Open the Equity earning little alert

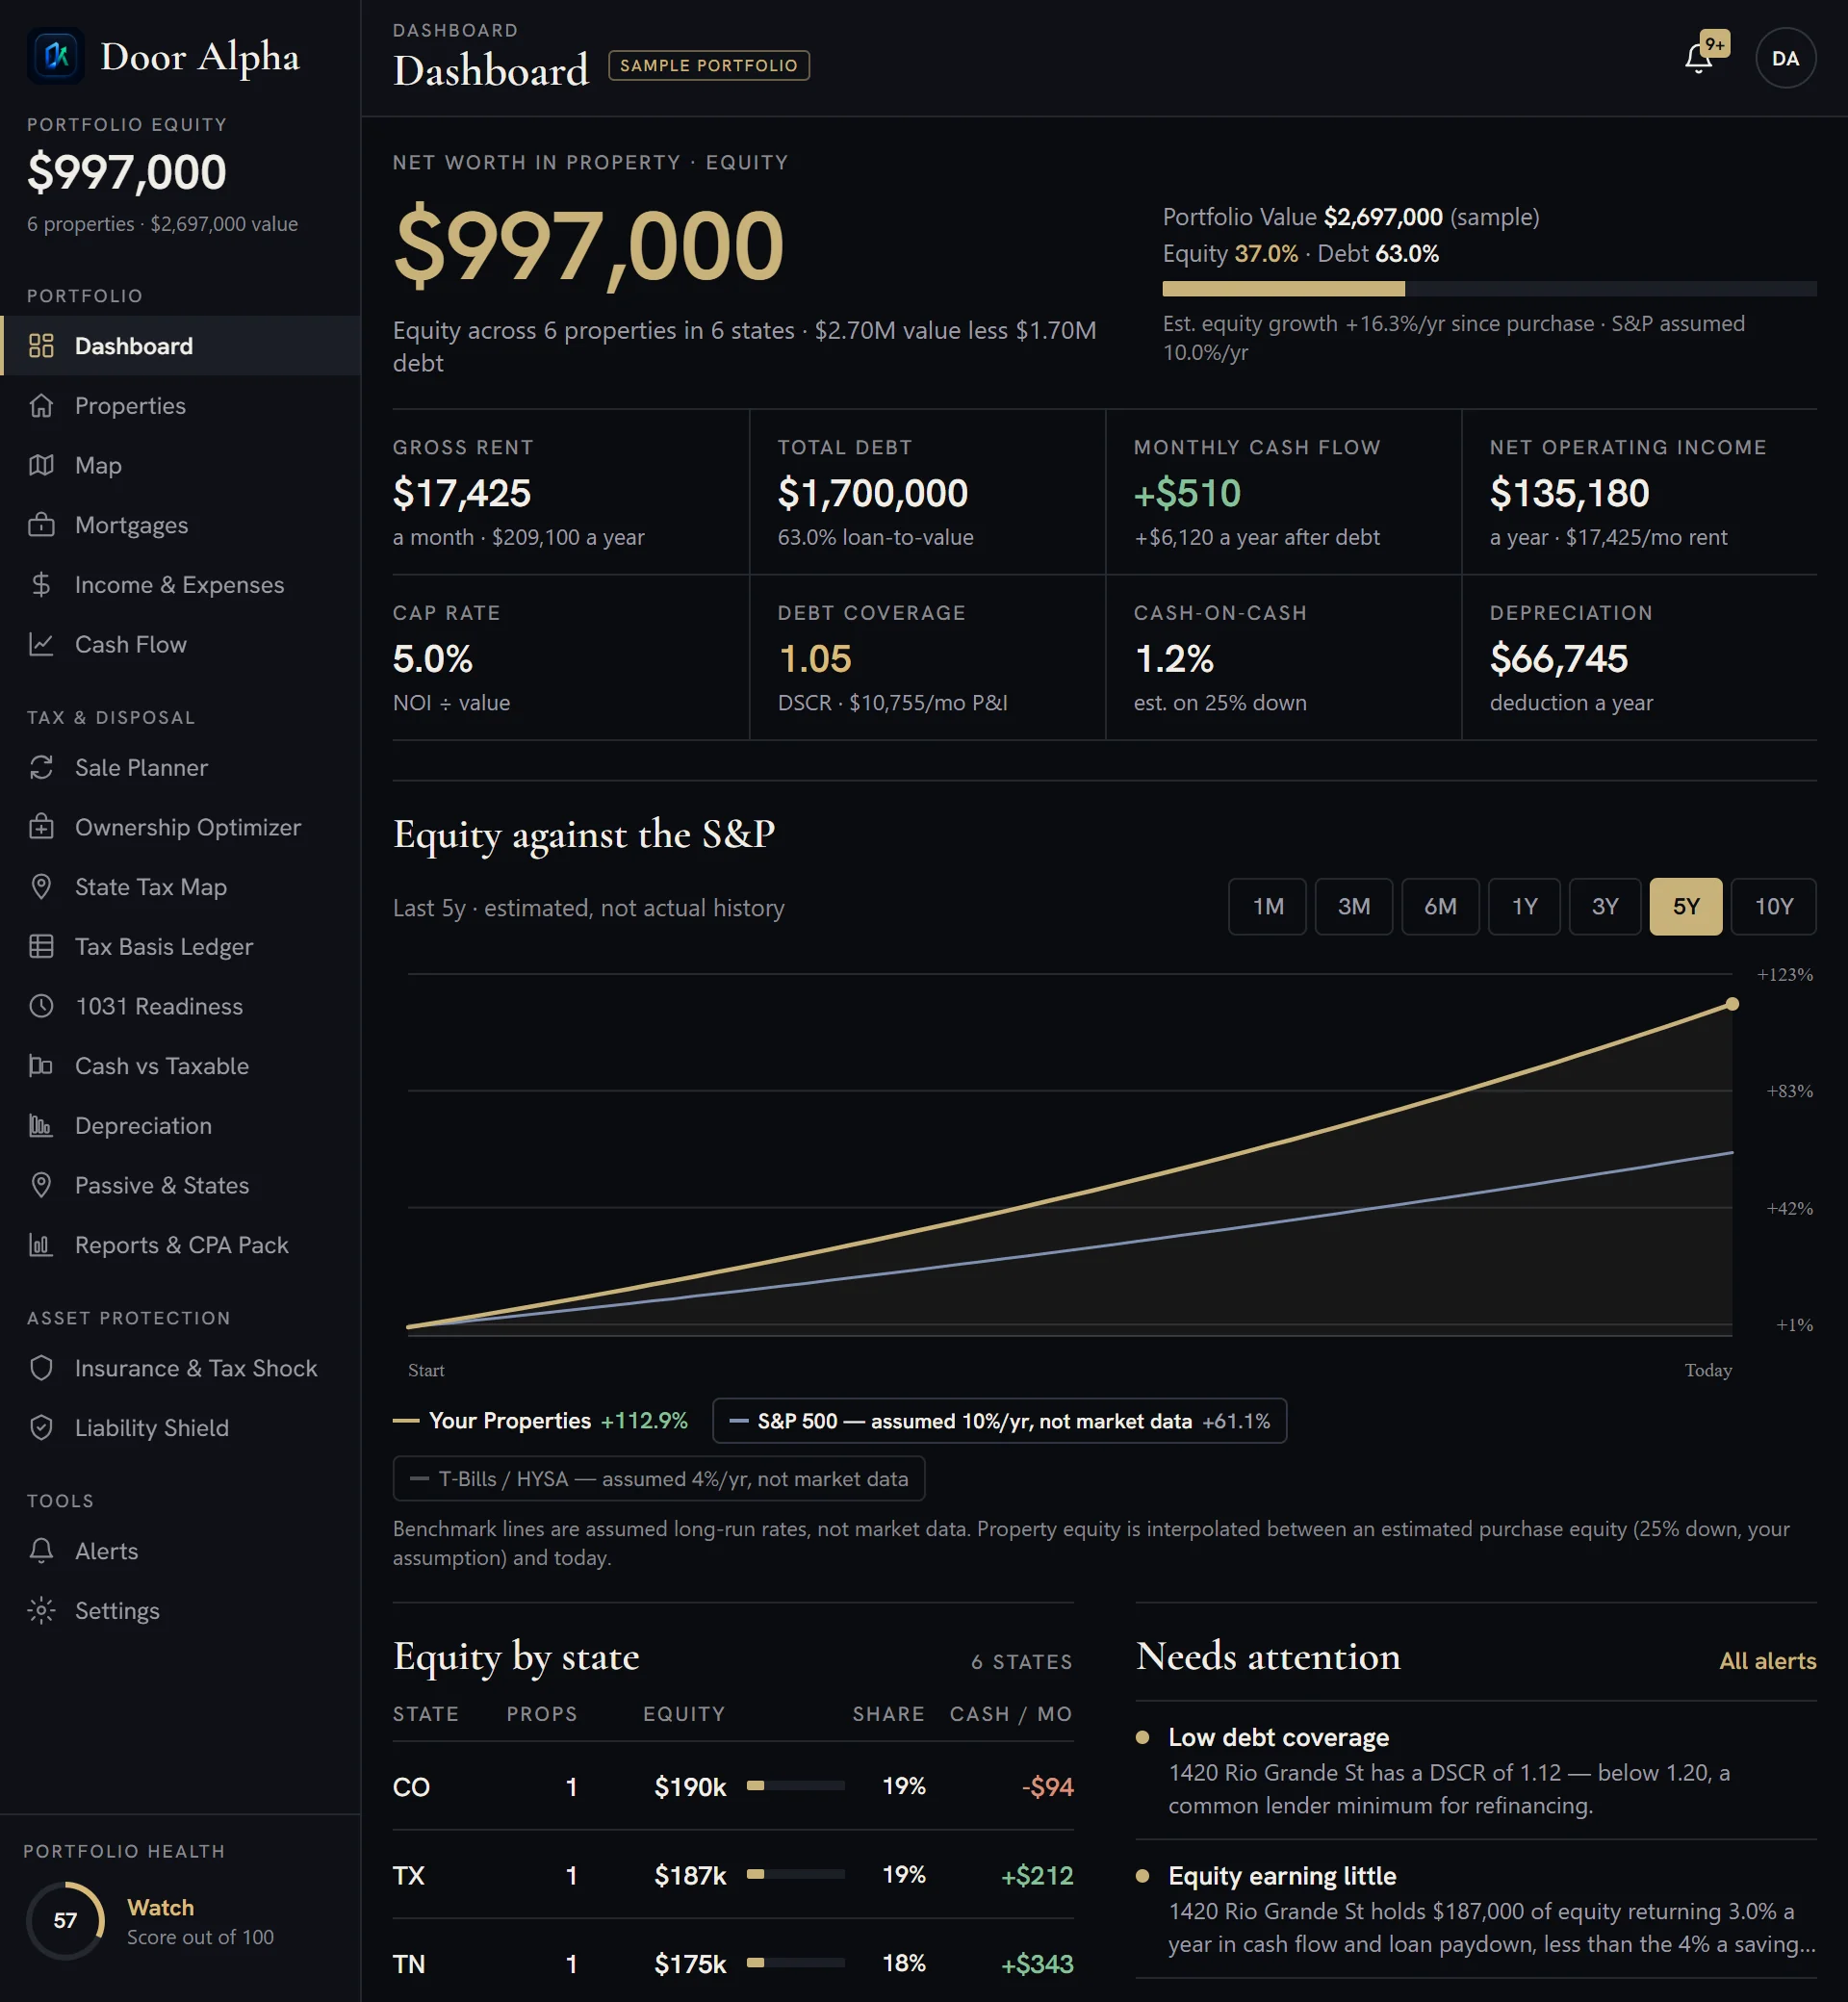click(1476, 1909)
